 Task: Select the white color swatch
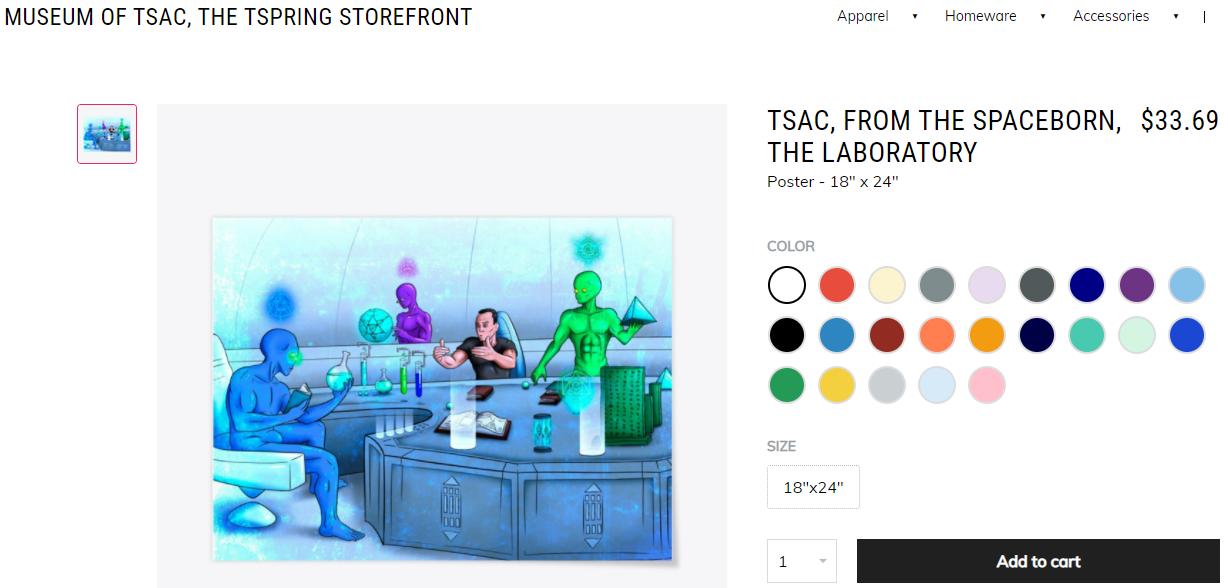point(787,285)
